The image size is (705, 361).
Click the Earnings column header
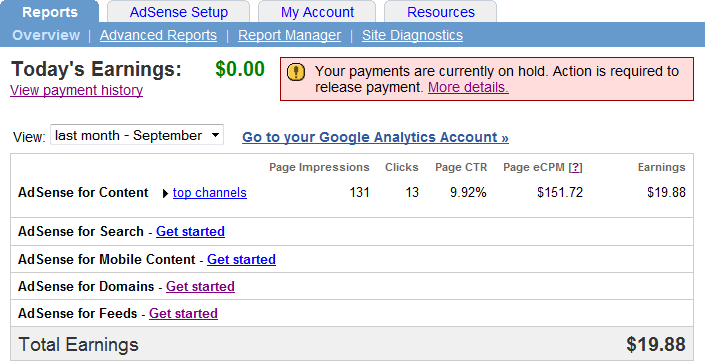(x=661, y=167)
